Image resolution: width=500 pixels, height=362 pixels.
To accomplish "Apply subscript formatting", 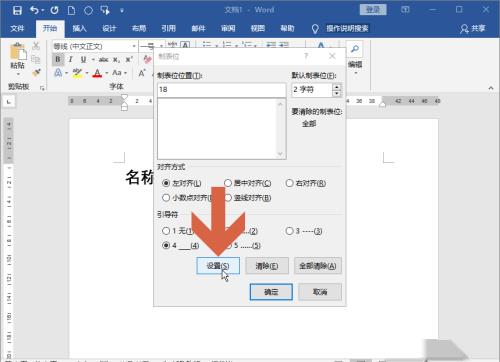I will point(116,60).
